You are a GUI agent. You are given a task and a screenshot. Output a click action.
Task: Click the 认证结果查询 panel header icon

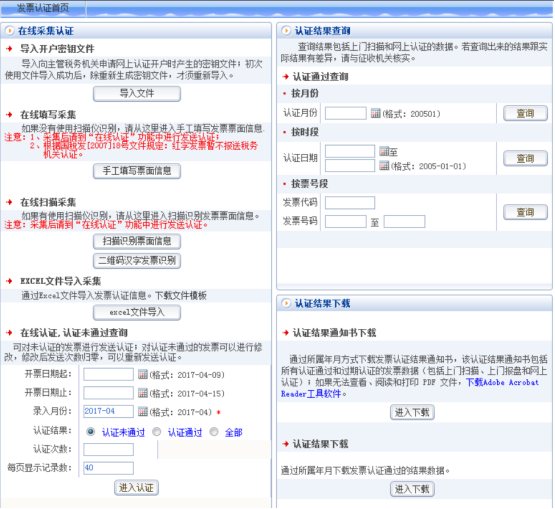pyautogui.click(x=286, y=31)
